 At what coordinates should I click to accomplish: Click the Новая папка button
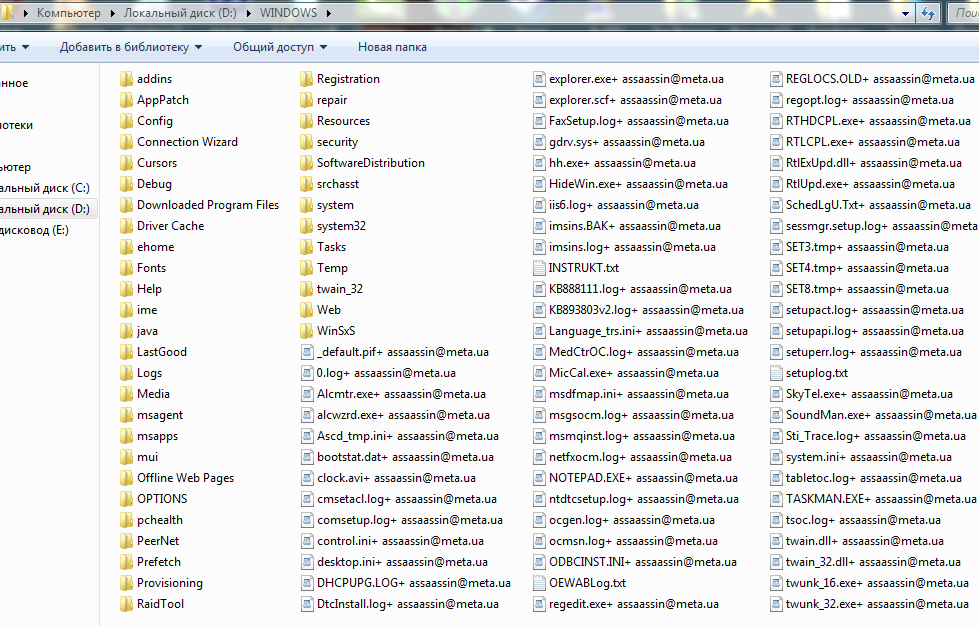[x=392, y=47]
